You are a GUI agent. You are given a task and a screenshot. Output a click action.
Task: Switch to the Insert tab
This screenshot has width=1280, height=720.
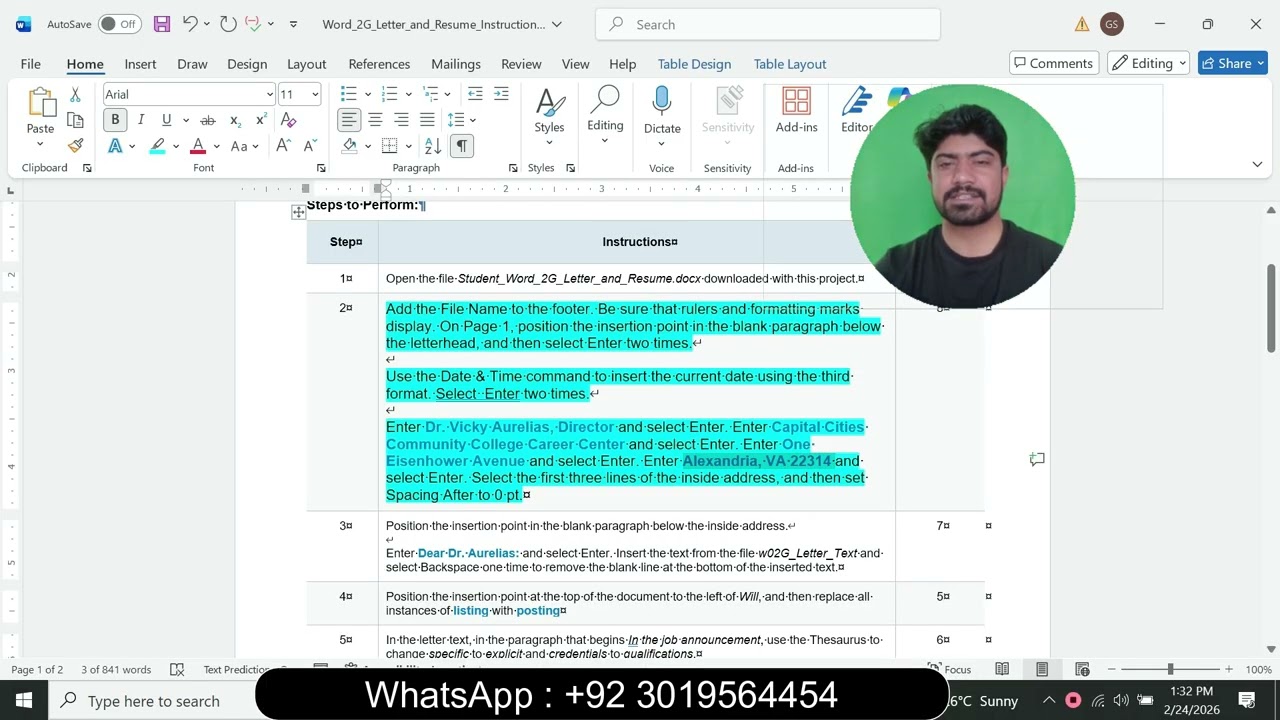tap(140, 63)
